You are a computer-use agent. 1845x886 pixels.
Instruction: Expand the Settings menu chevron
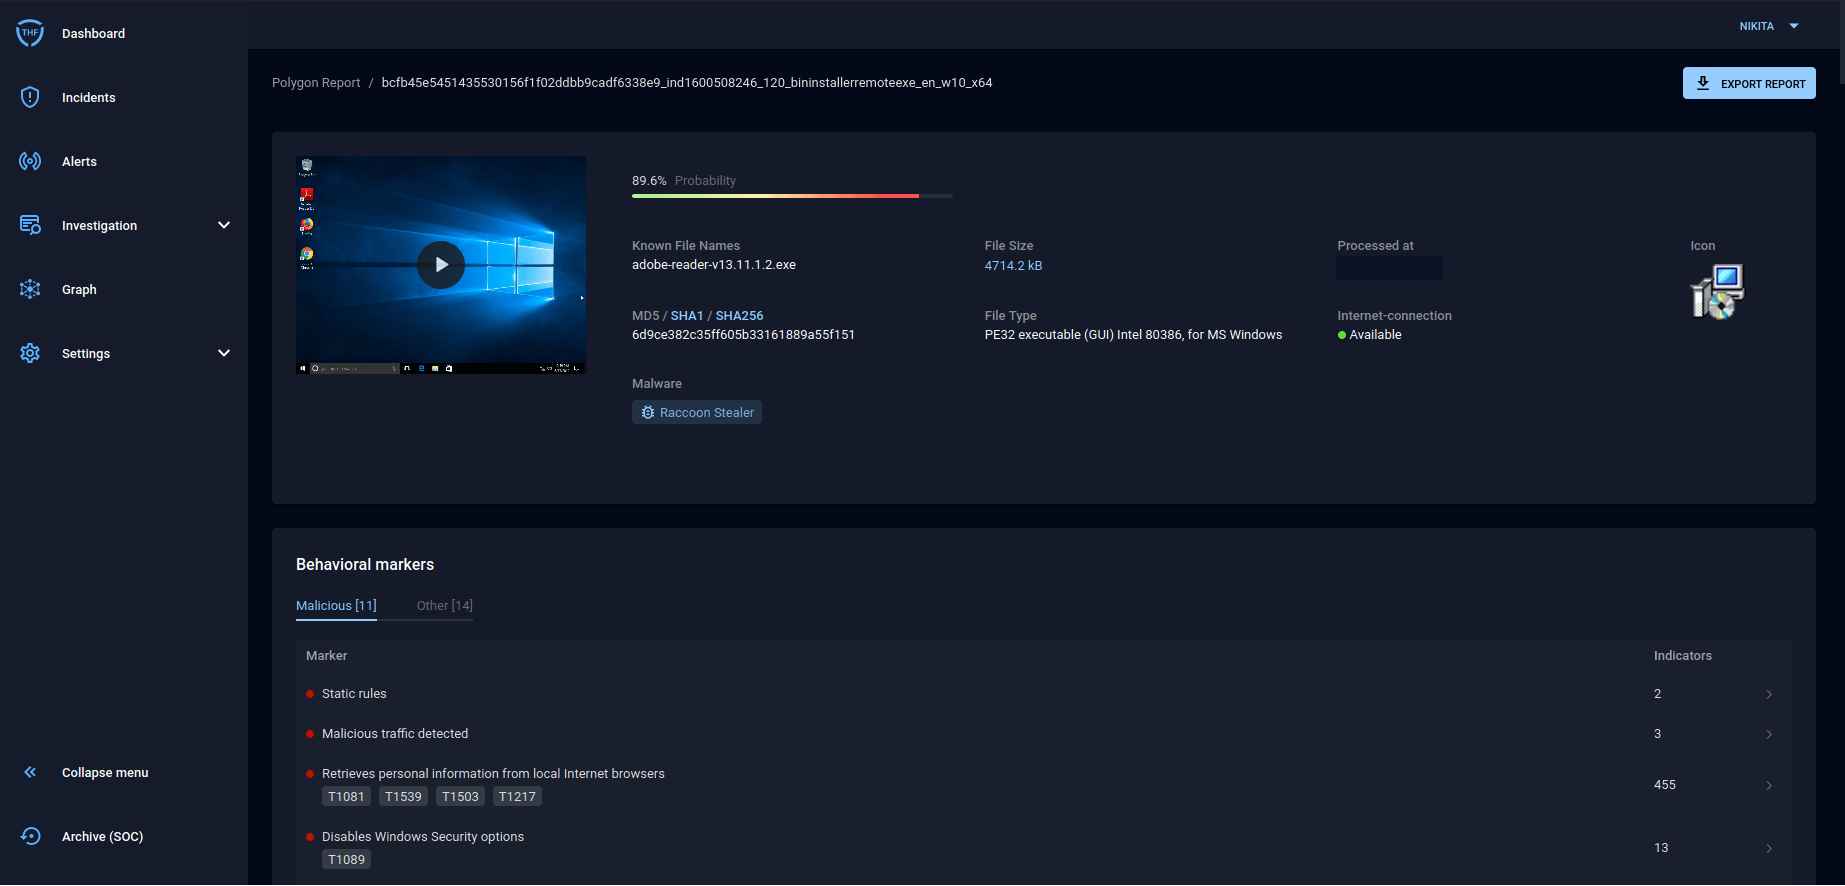pos(224,353)
